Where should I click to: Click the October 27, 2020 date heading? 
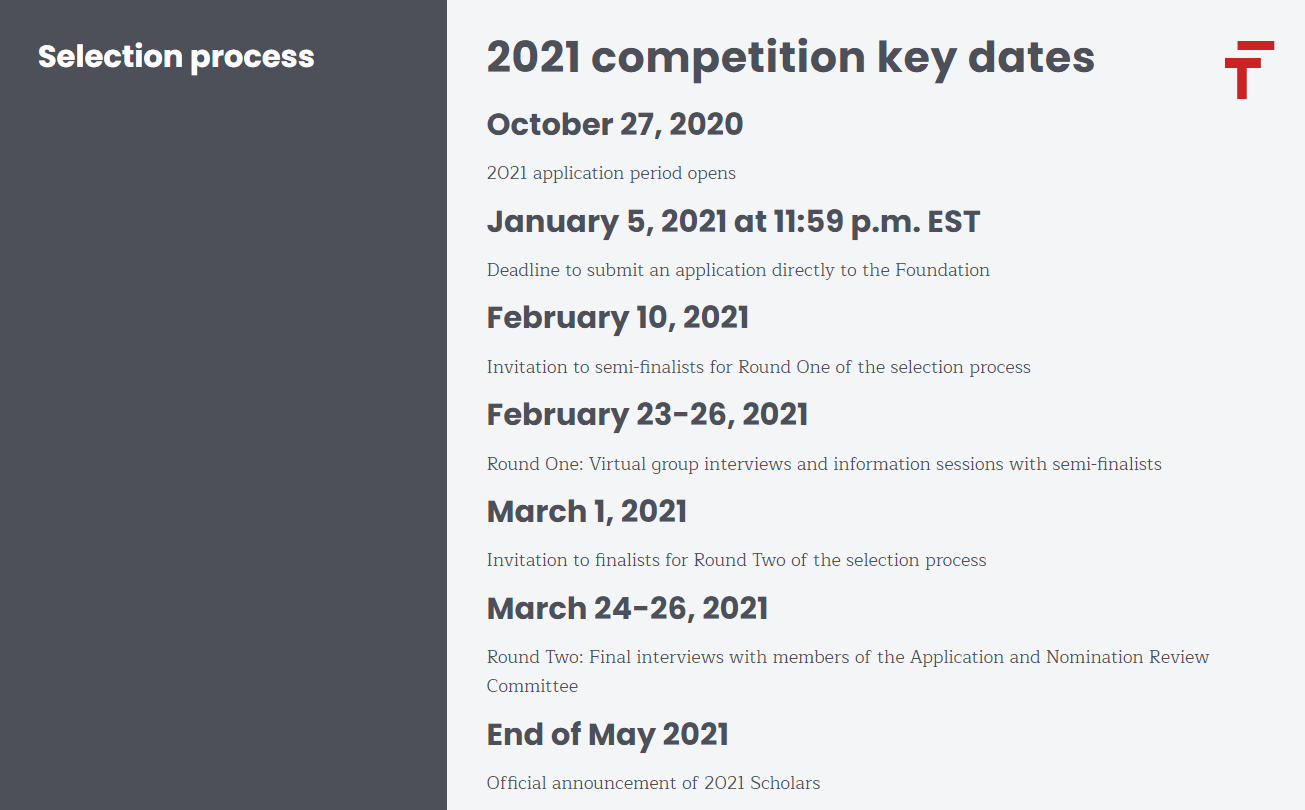[615, 125]
